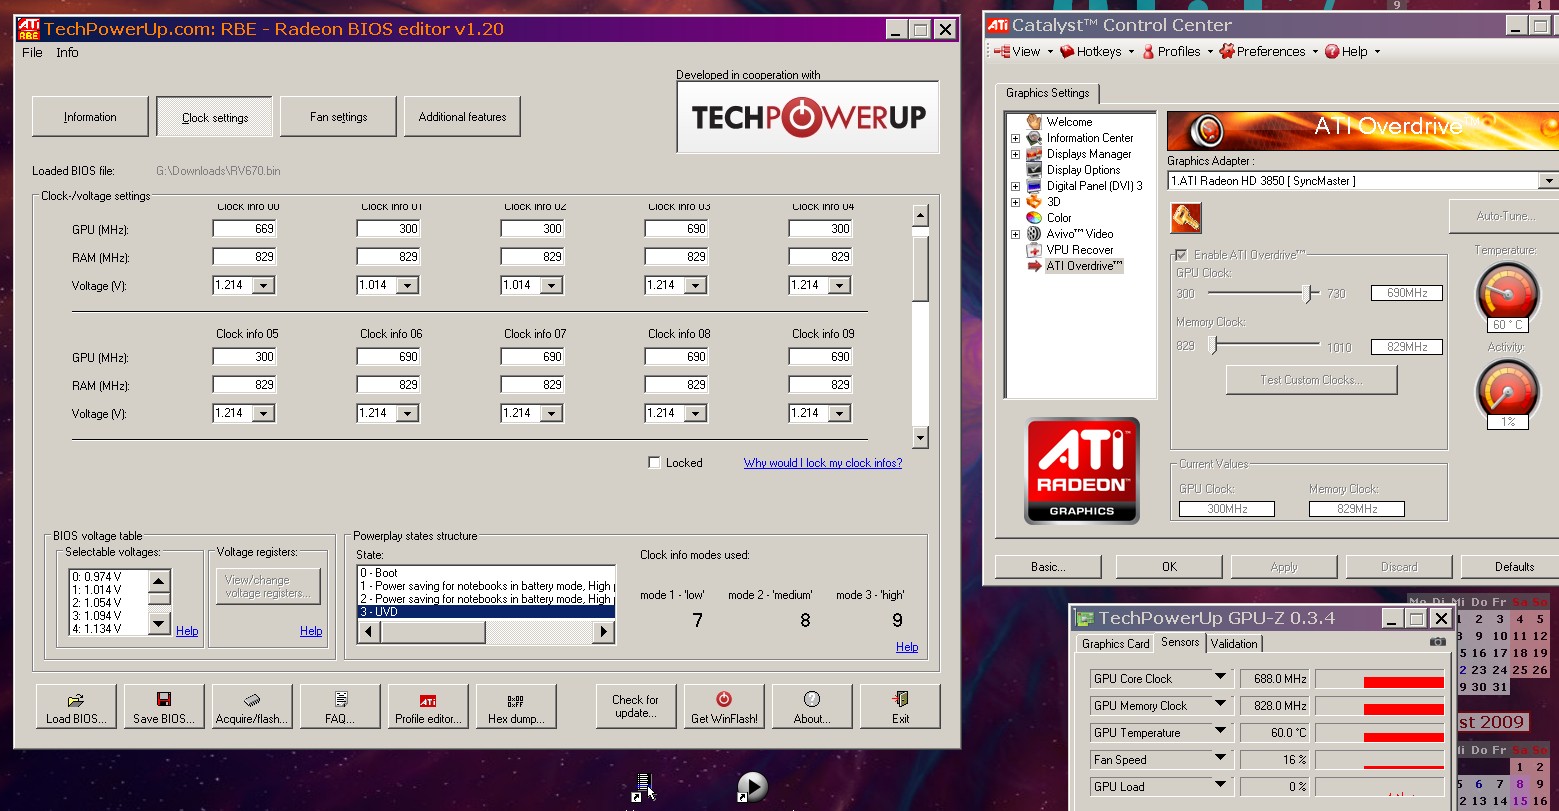Click 'Why would I lock my clock infos?' link

tap(823, 463)
